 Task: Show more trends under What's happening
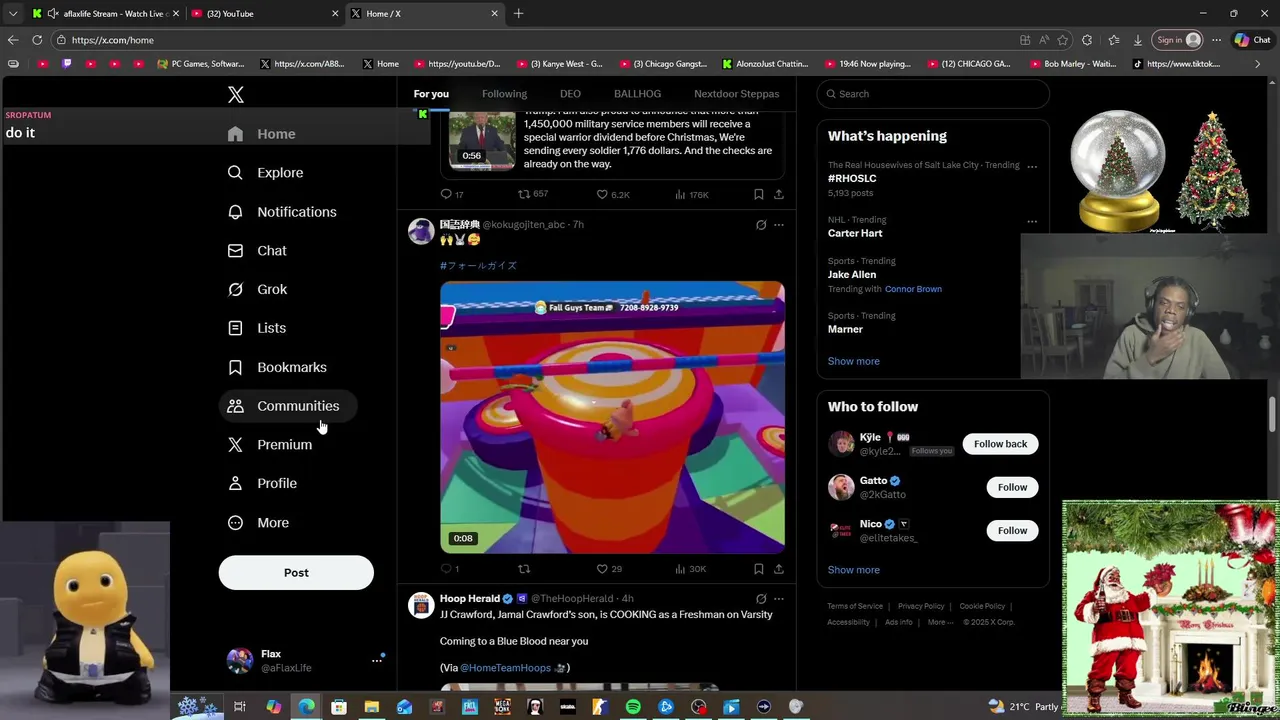(x=853, y=361)
